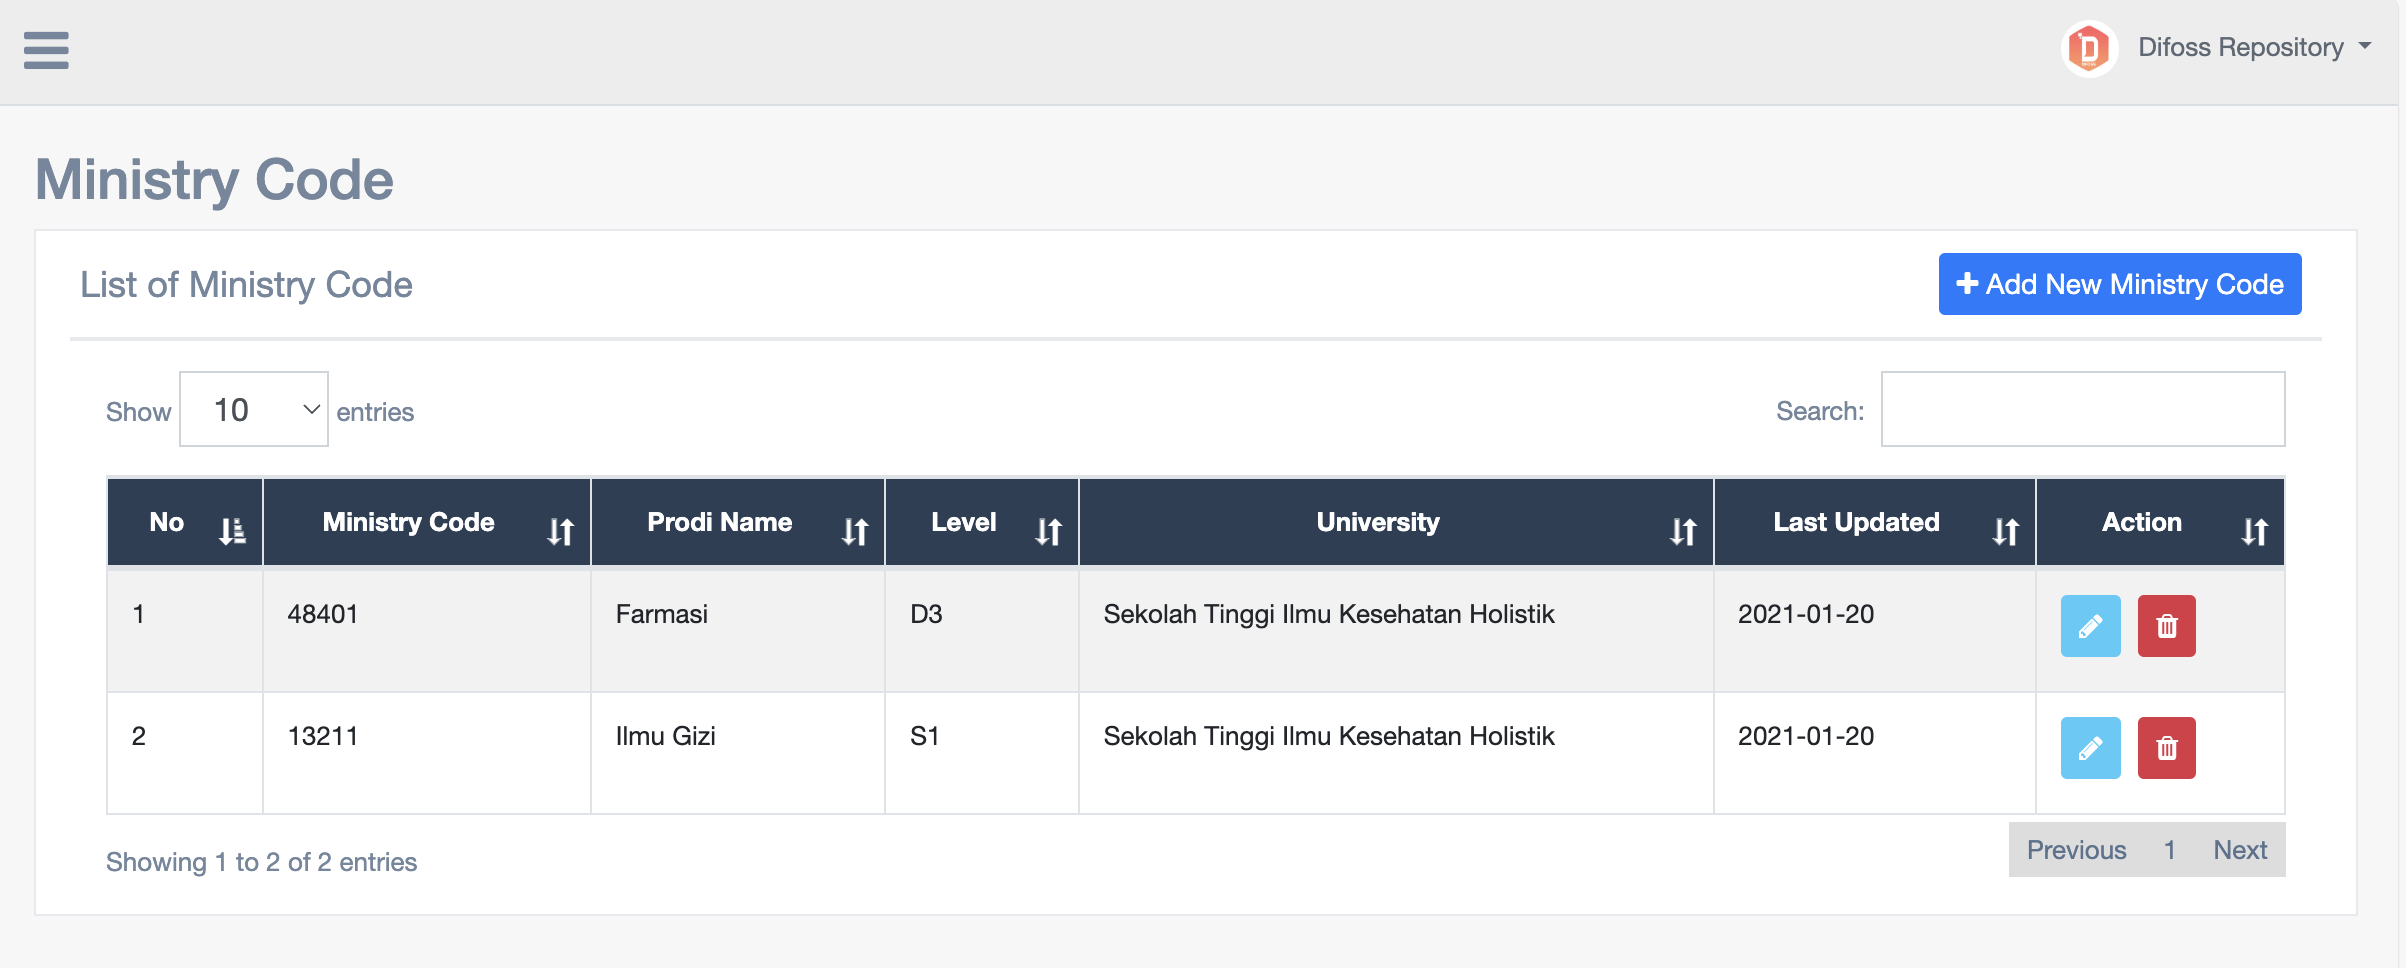Open the hamburger sidebar menu
Image resolution: width=2406 pixels, height=968 pixels.
tap(46, 50)
